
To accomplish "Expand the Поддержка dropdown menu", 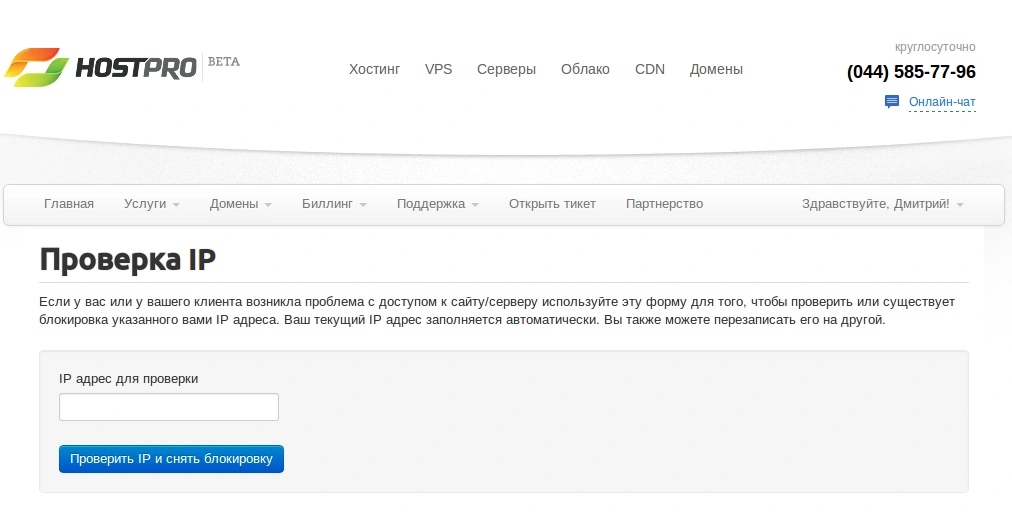I will click(438, 204).
